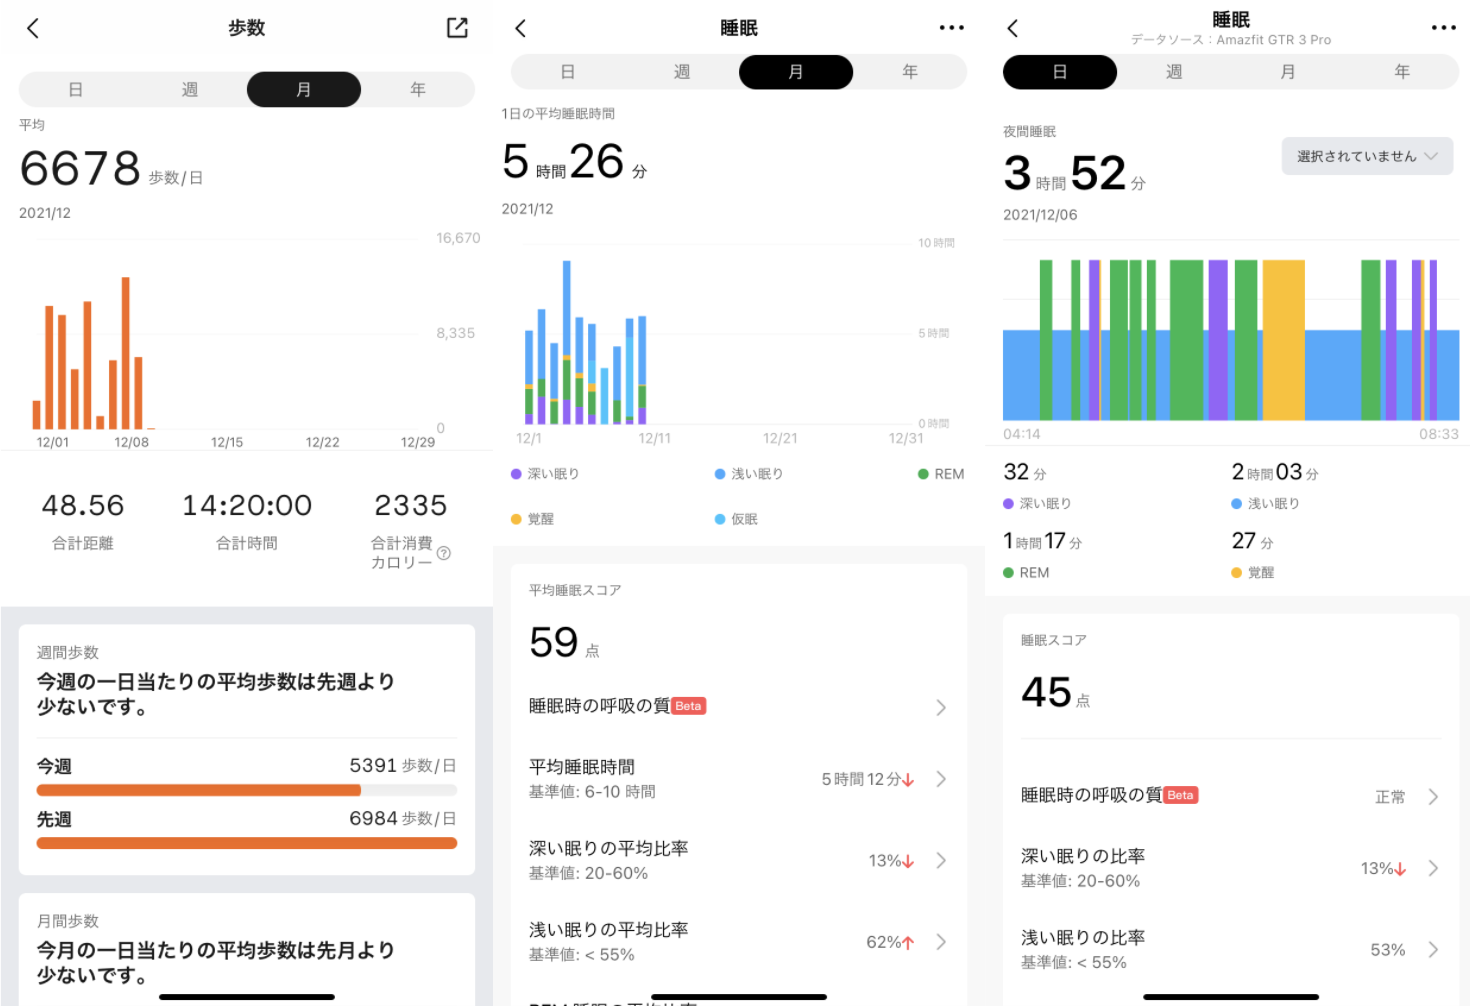Go back from the Amazfit GTR 3 Pro 睡眠 screen

pyautogui.click(x=1013, y=28)
